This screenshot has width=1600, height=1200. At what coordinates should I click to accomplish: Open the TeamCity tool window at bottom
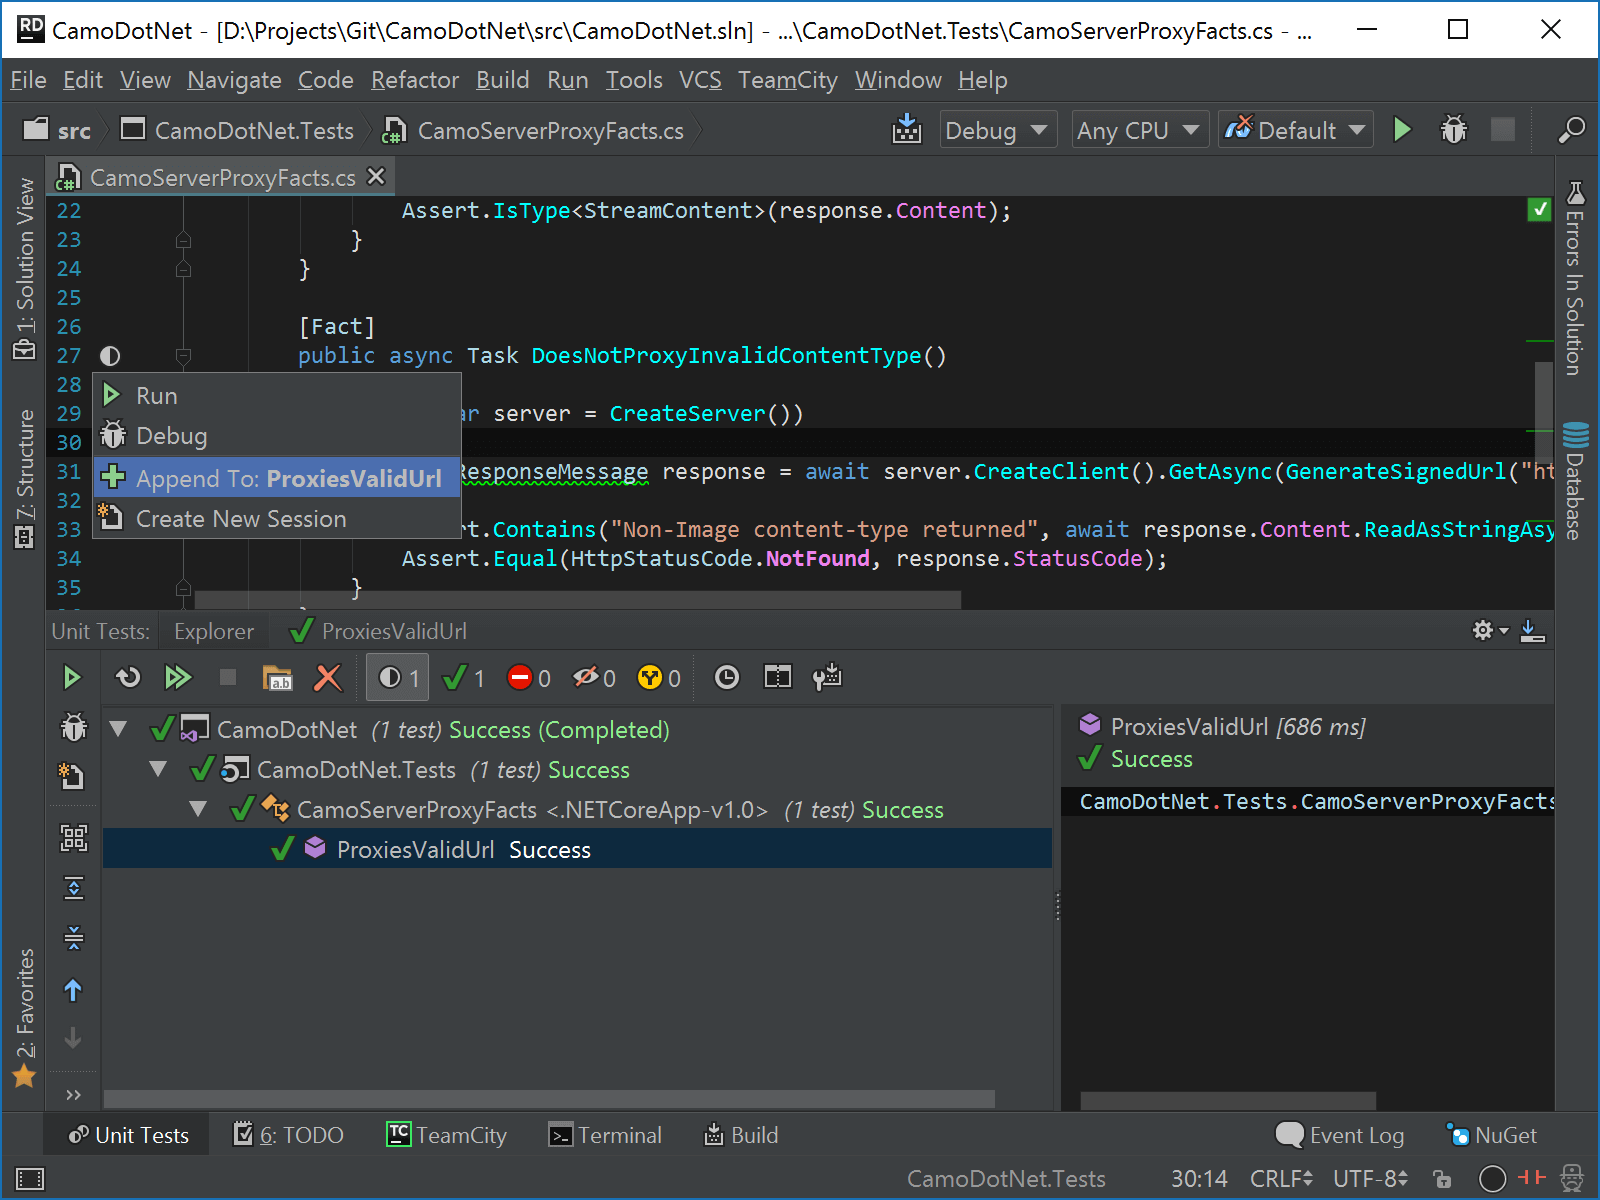click(447, 1135)
